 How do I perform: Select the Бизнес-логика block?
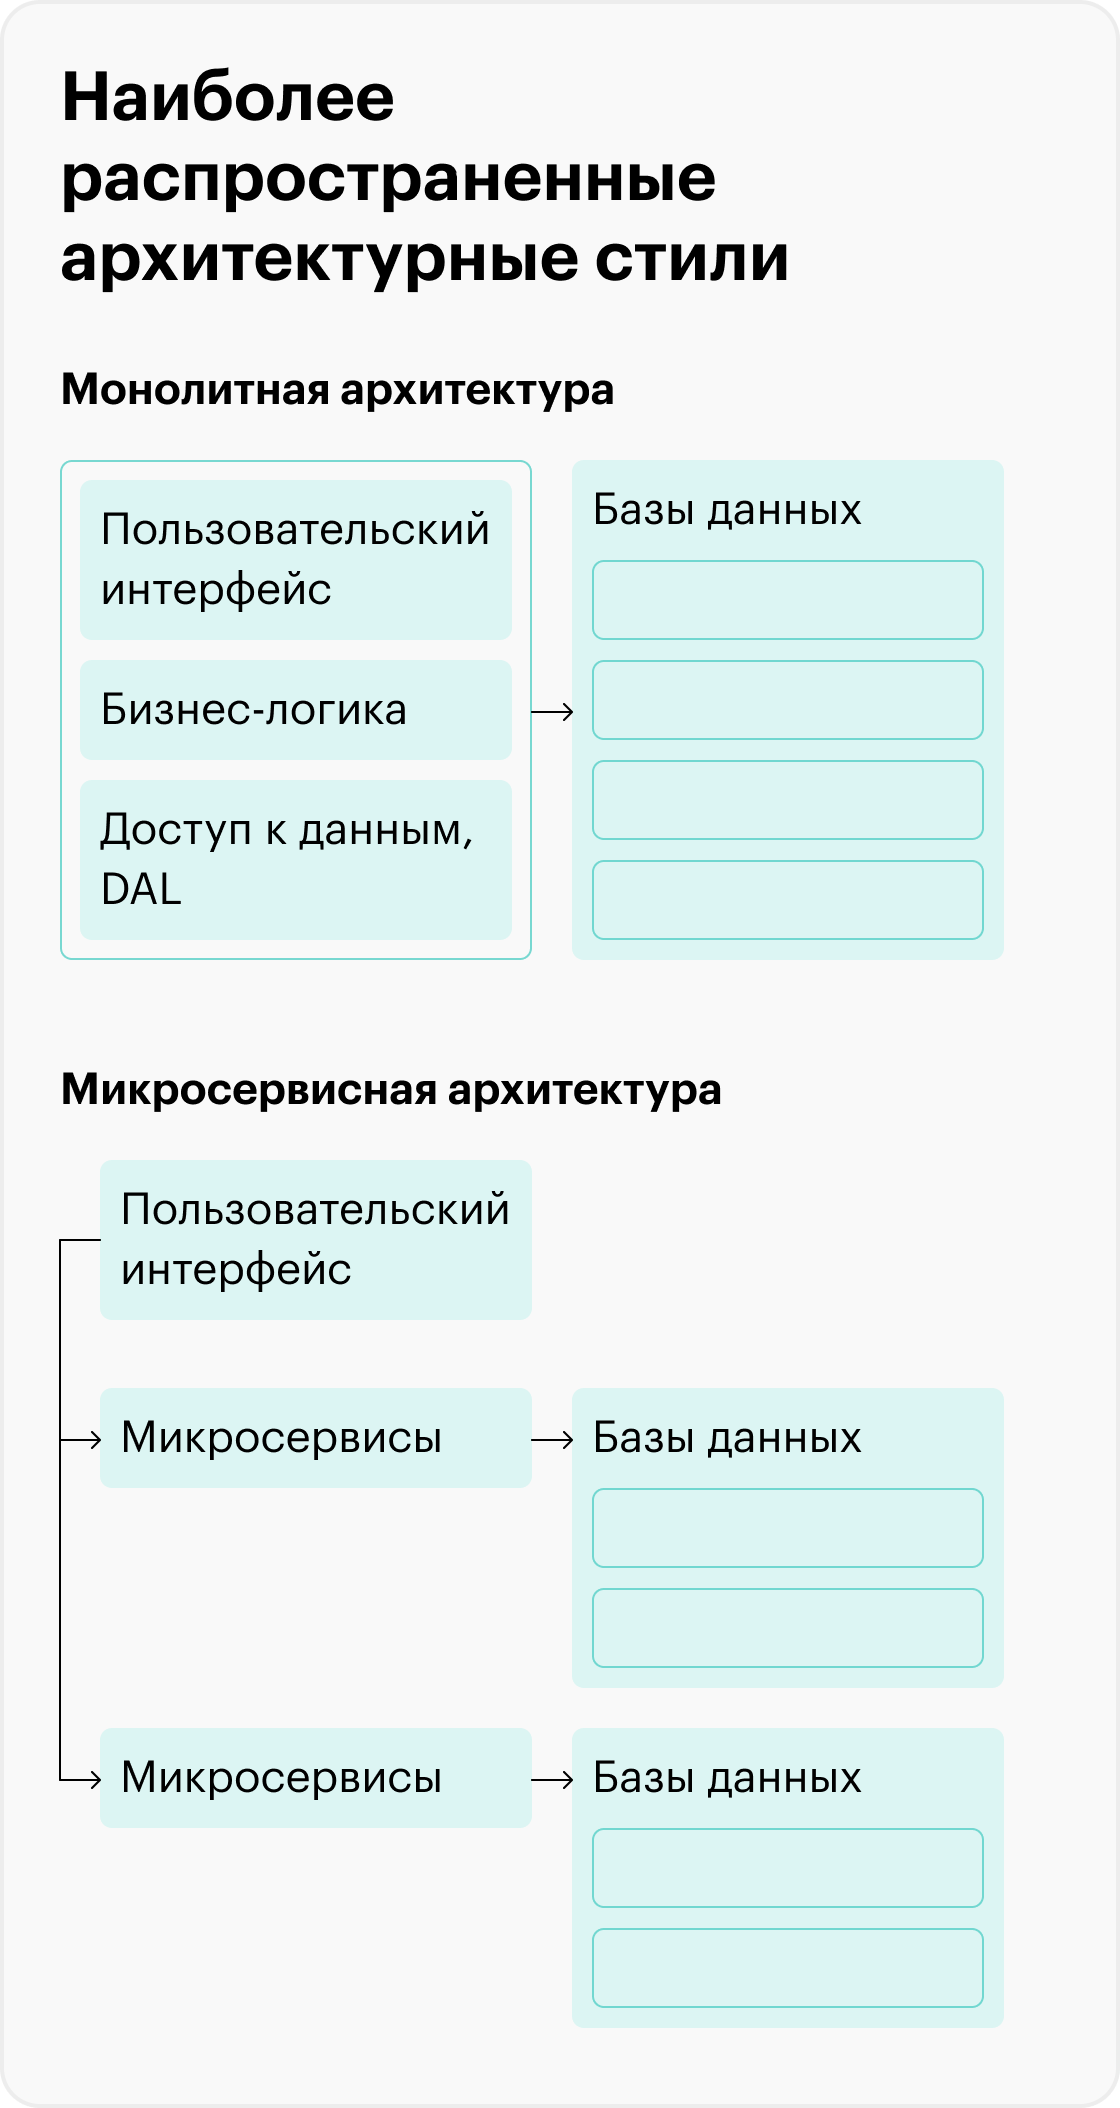pyautogui.click(x=296, y=710)
